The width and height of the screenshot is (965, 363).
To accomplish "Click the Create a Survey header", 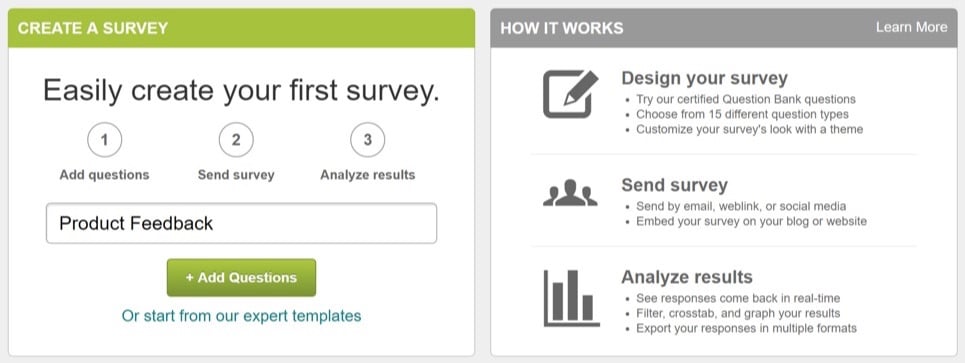I will tap(92, 28).
